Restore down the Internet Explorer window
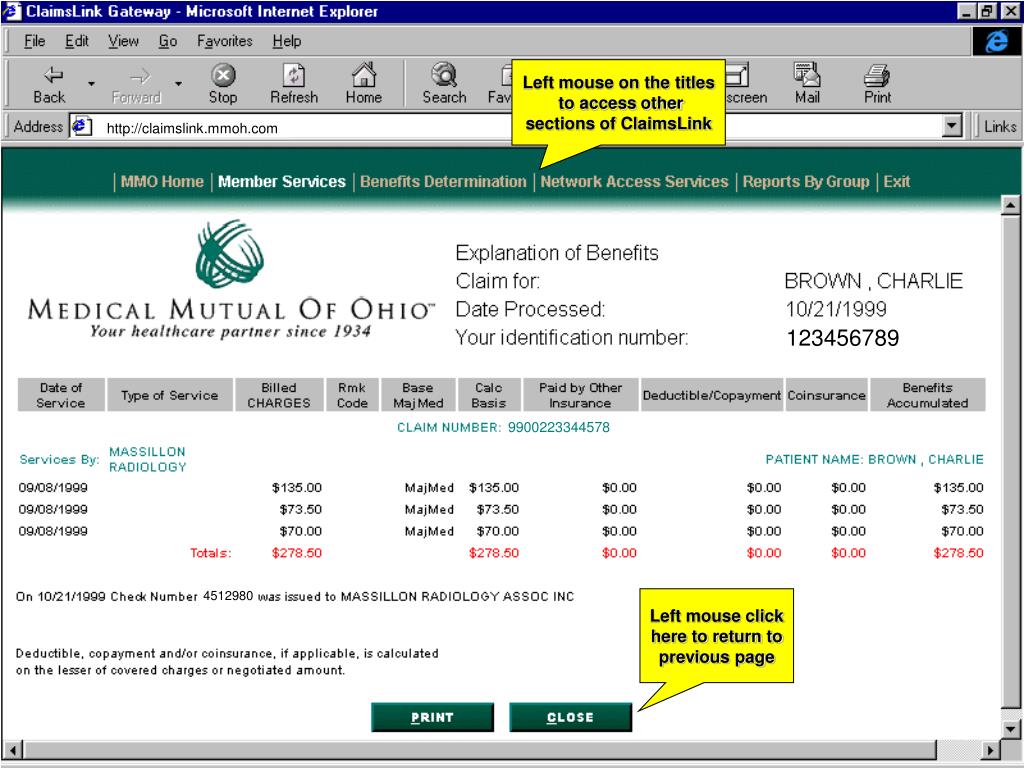The image size is (1024, 768). 986,11
